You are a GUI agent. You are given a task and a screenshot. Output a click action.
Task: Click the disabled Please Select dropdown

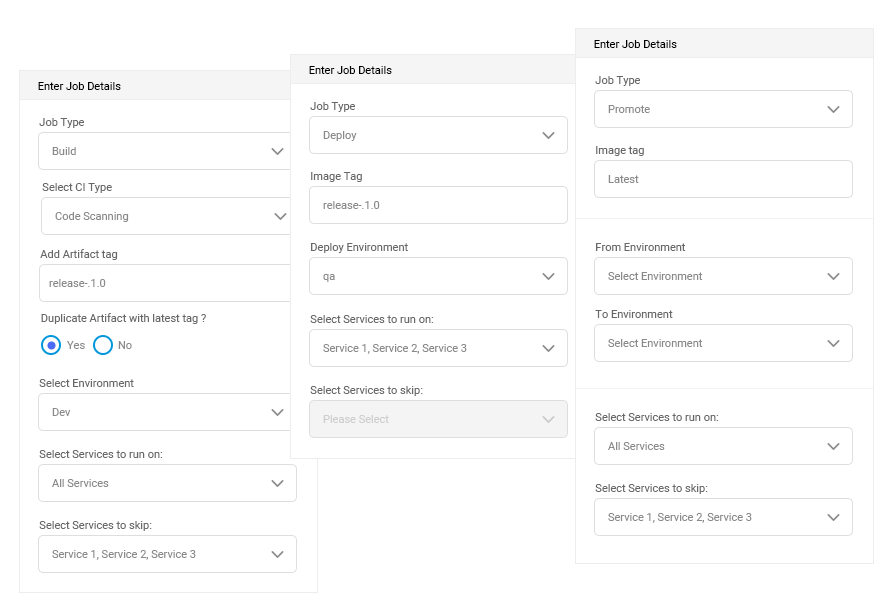click(x=438, y=419)
